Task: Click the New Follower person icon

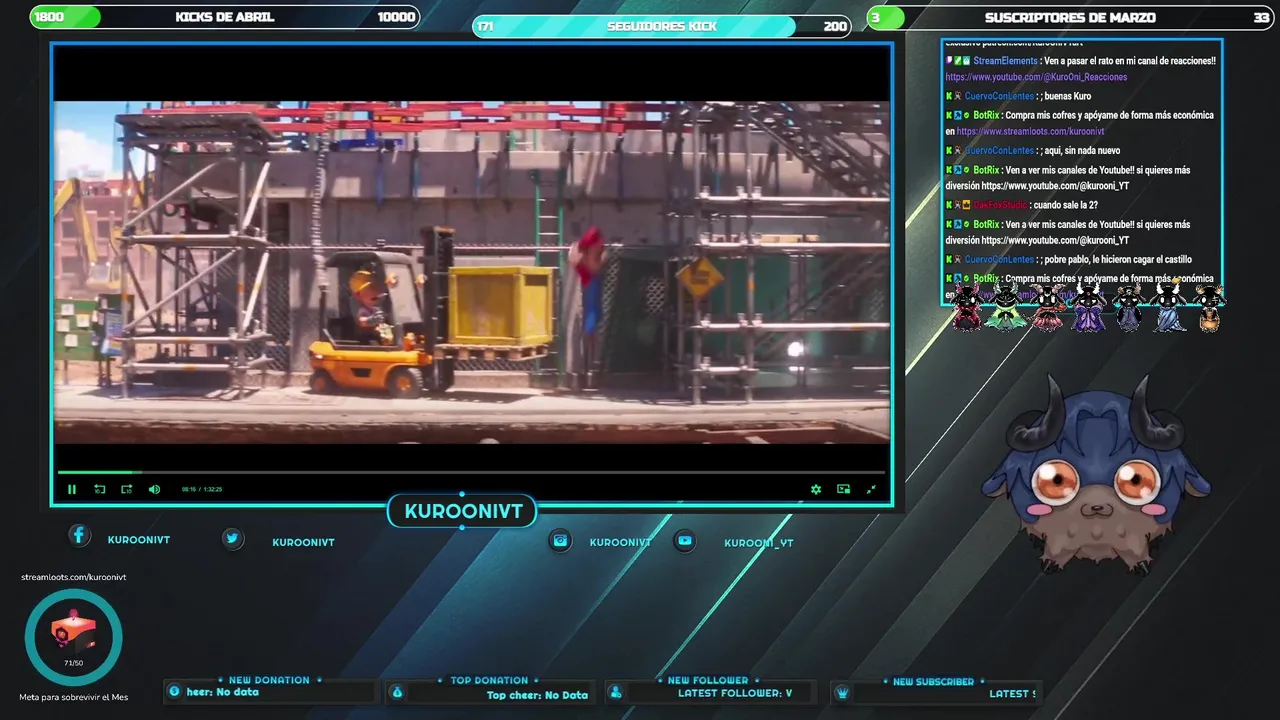Action: pyautogui.click(x=616, y=692)
